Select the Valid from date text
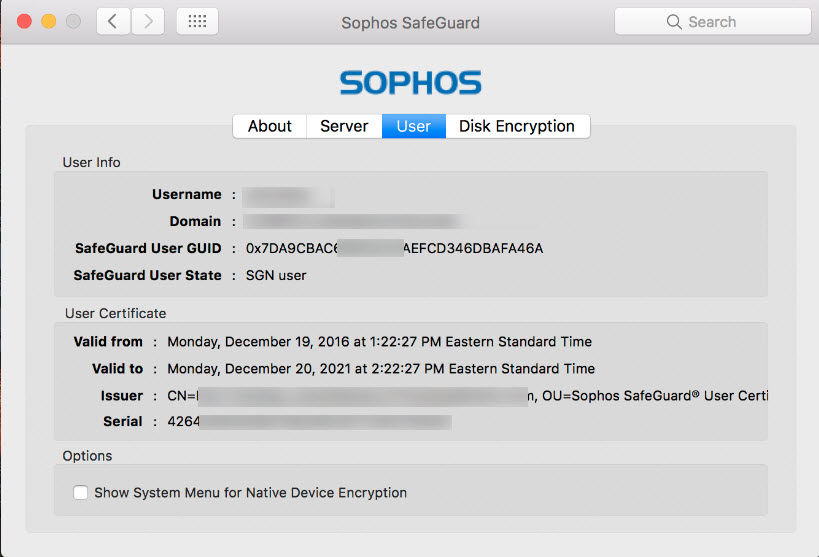819x557 pixels. pyautogui.click(x=380, y=342)
